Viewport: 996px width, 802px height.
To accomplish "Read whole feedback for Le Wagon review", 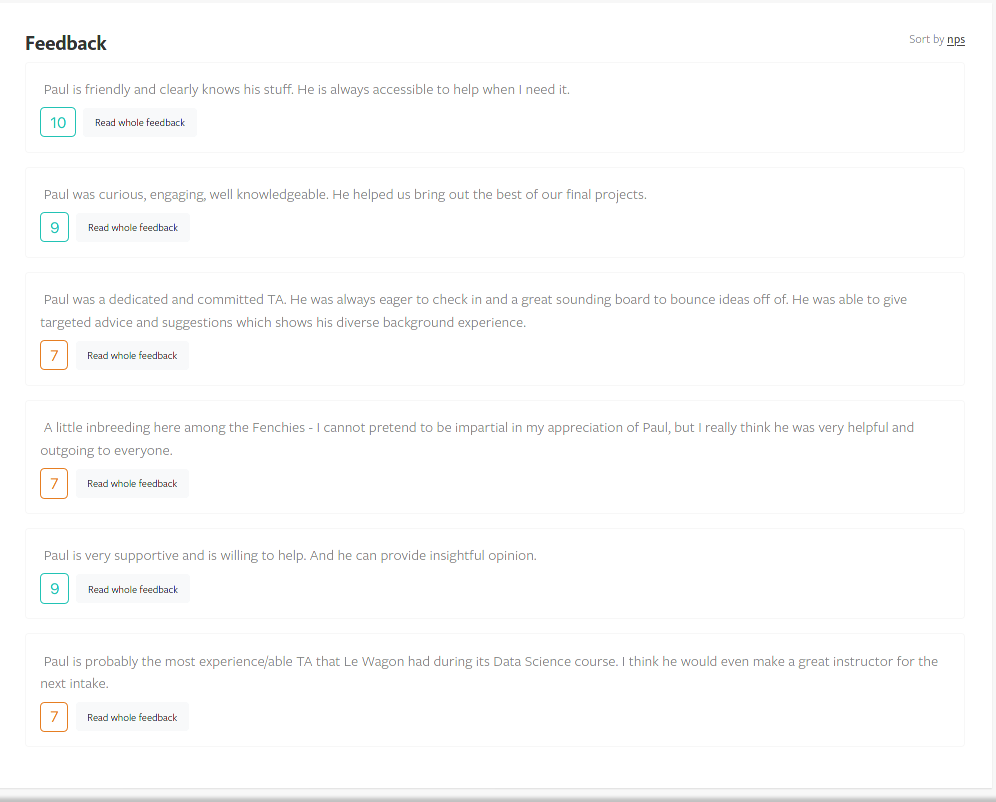I will pos(132,717).
